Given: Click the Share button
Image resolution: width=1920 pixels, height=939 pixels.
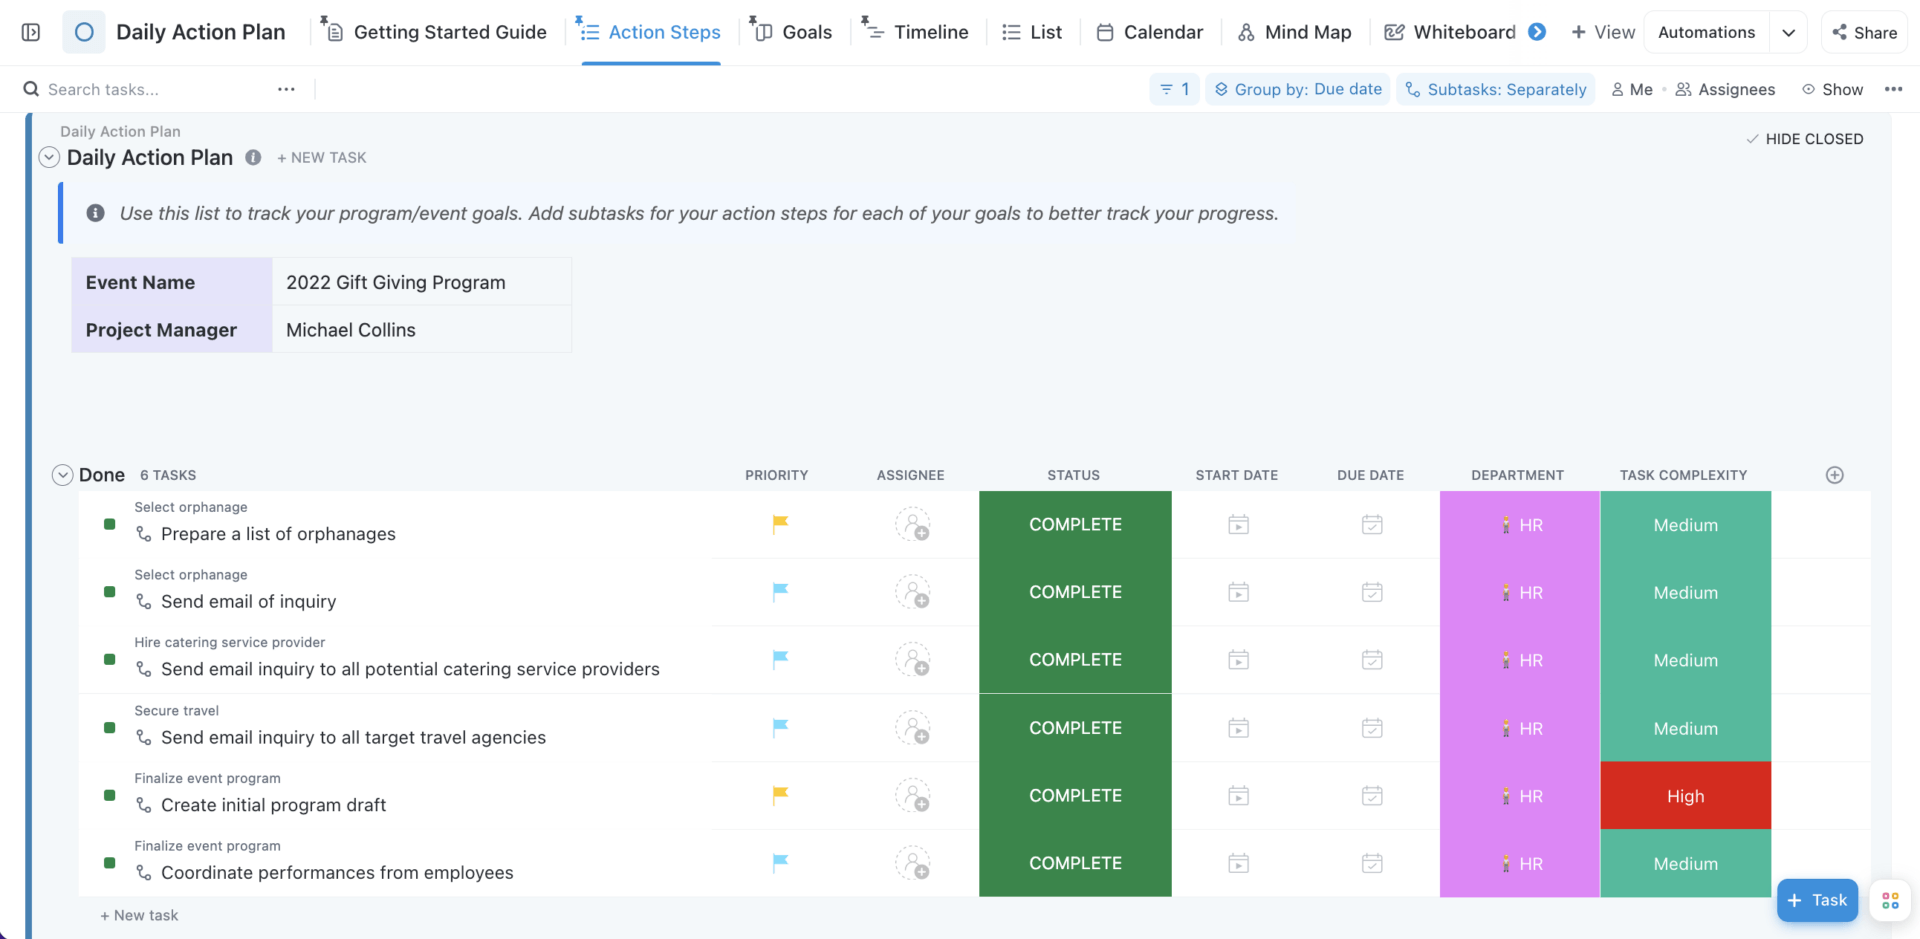Looking at the screenshot, I should 1864,32.
